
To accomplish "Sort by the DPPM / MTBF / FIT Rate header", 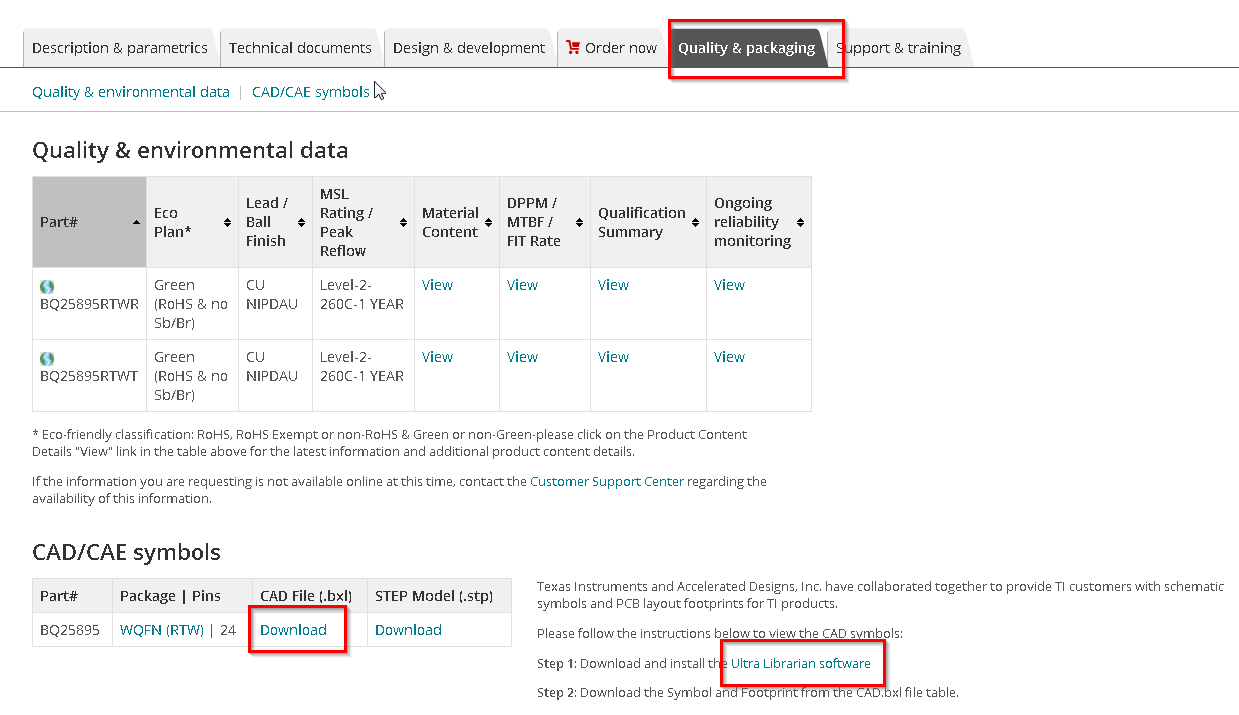I will [x=578, y=222].
